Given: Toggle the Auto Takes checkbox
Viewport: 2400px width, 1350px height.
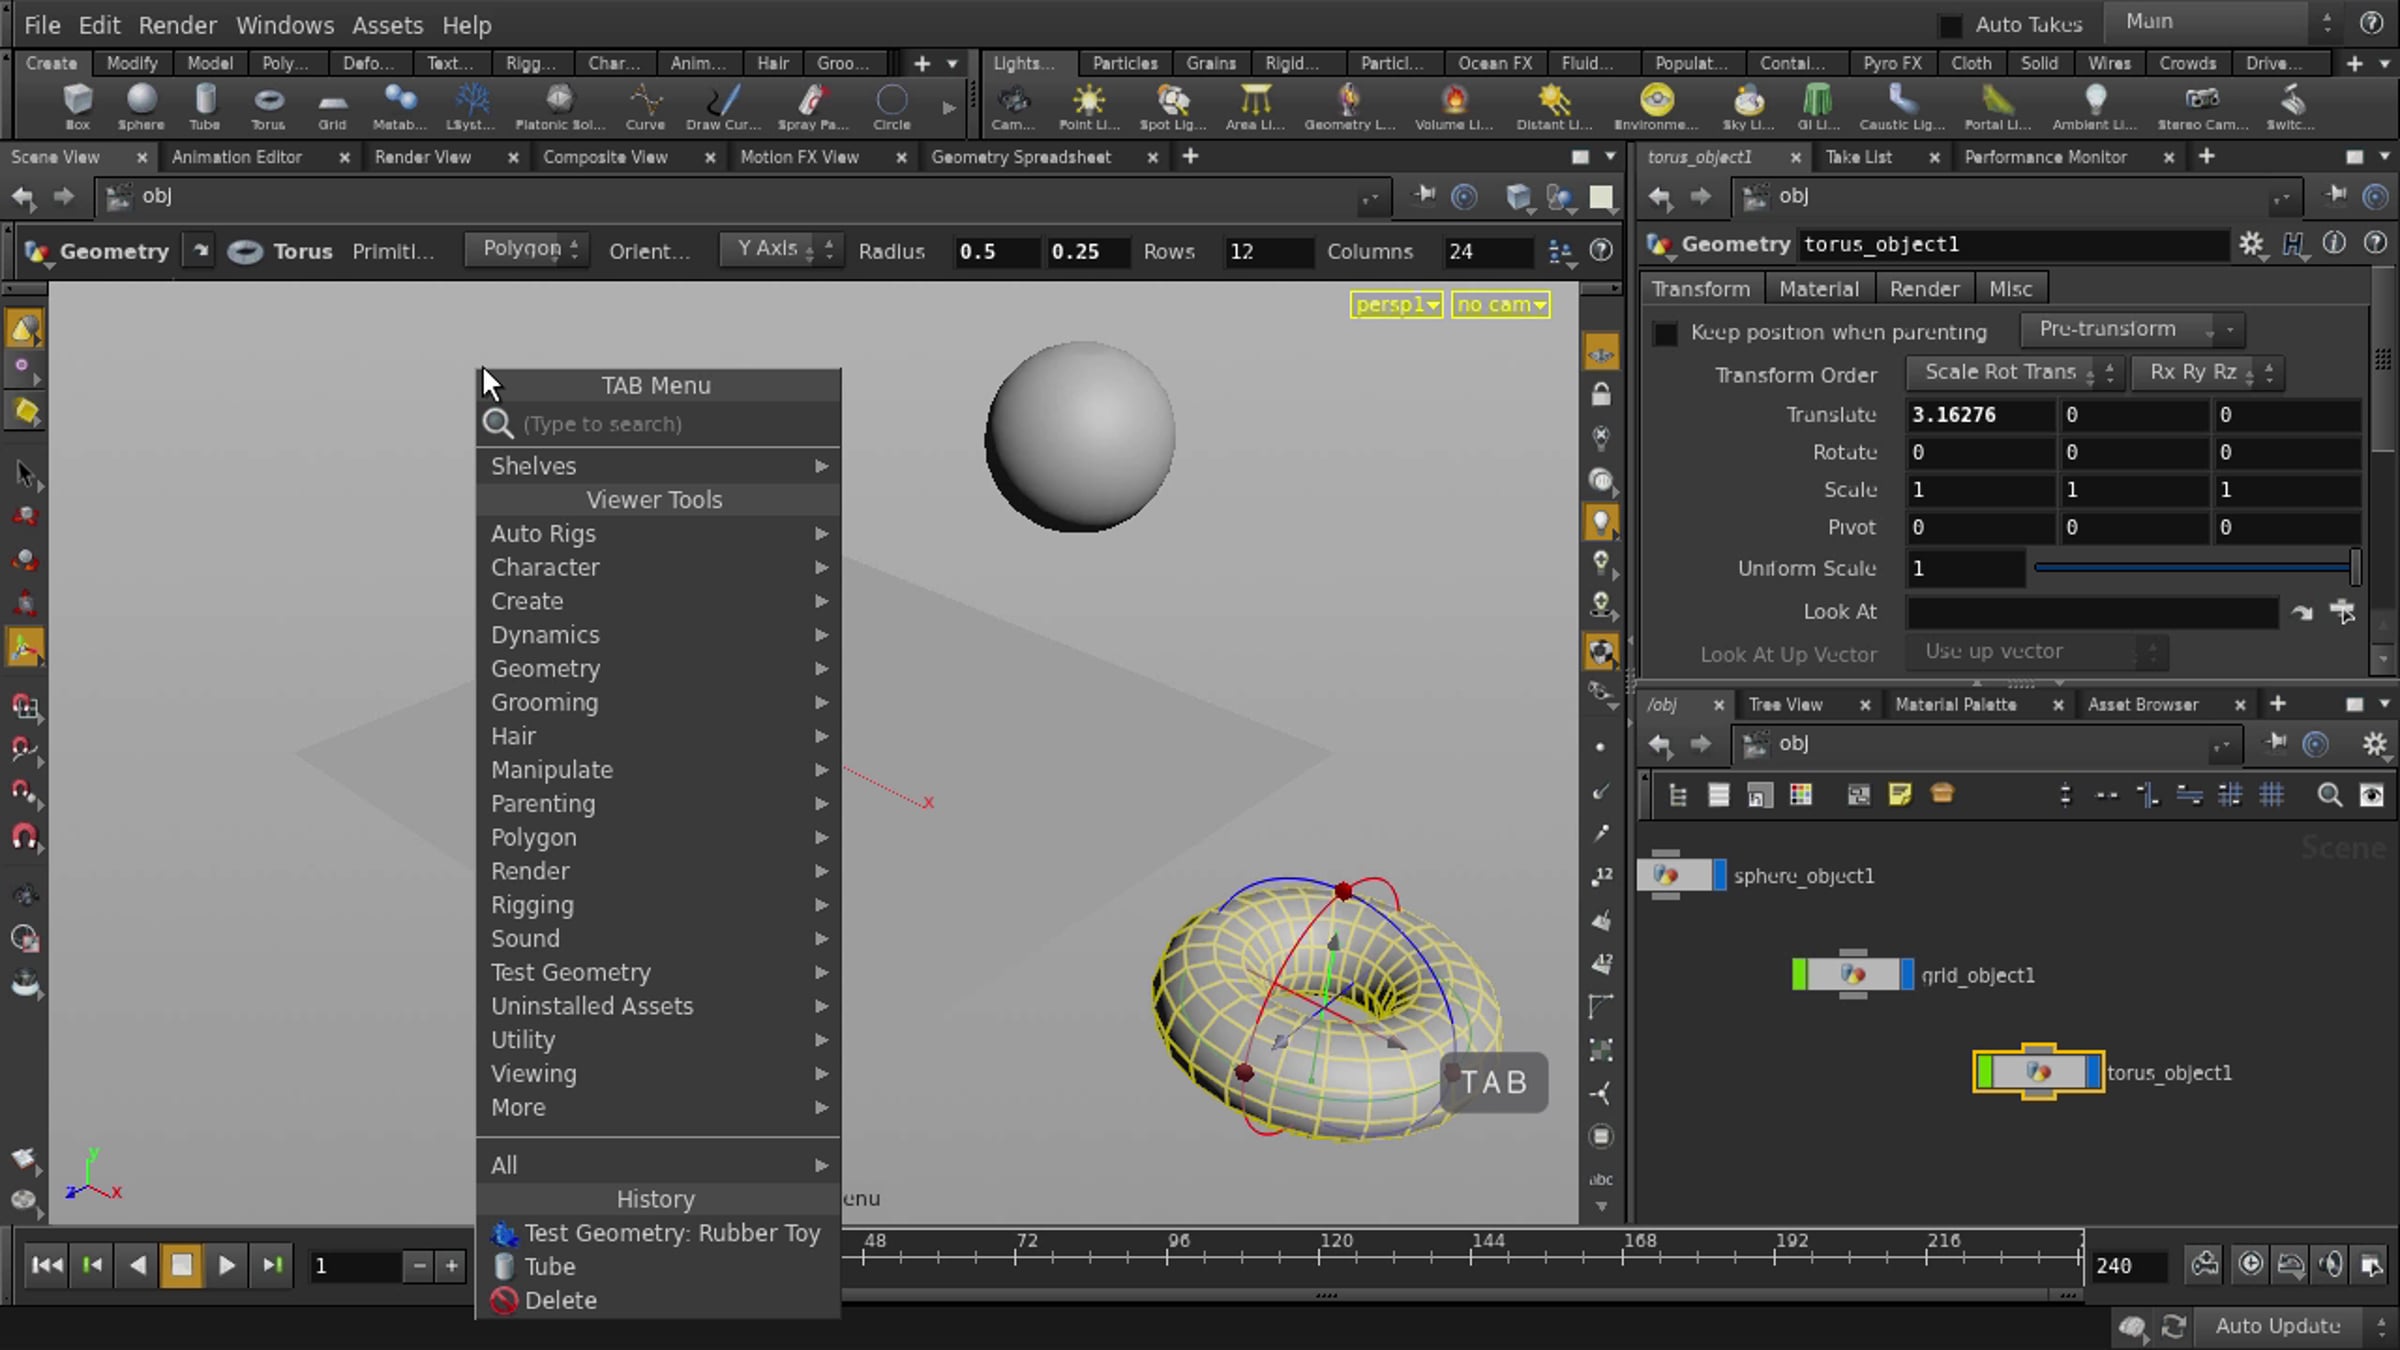Looking at the screenshot, I should pos(1949,25).
